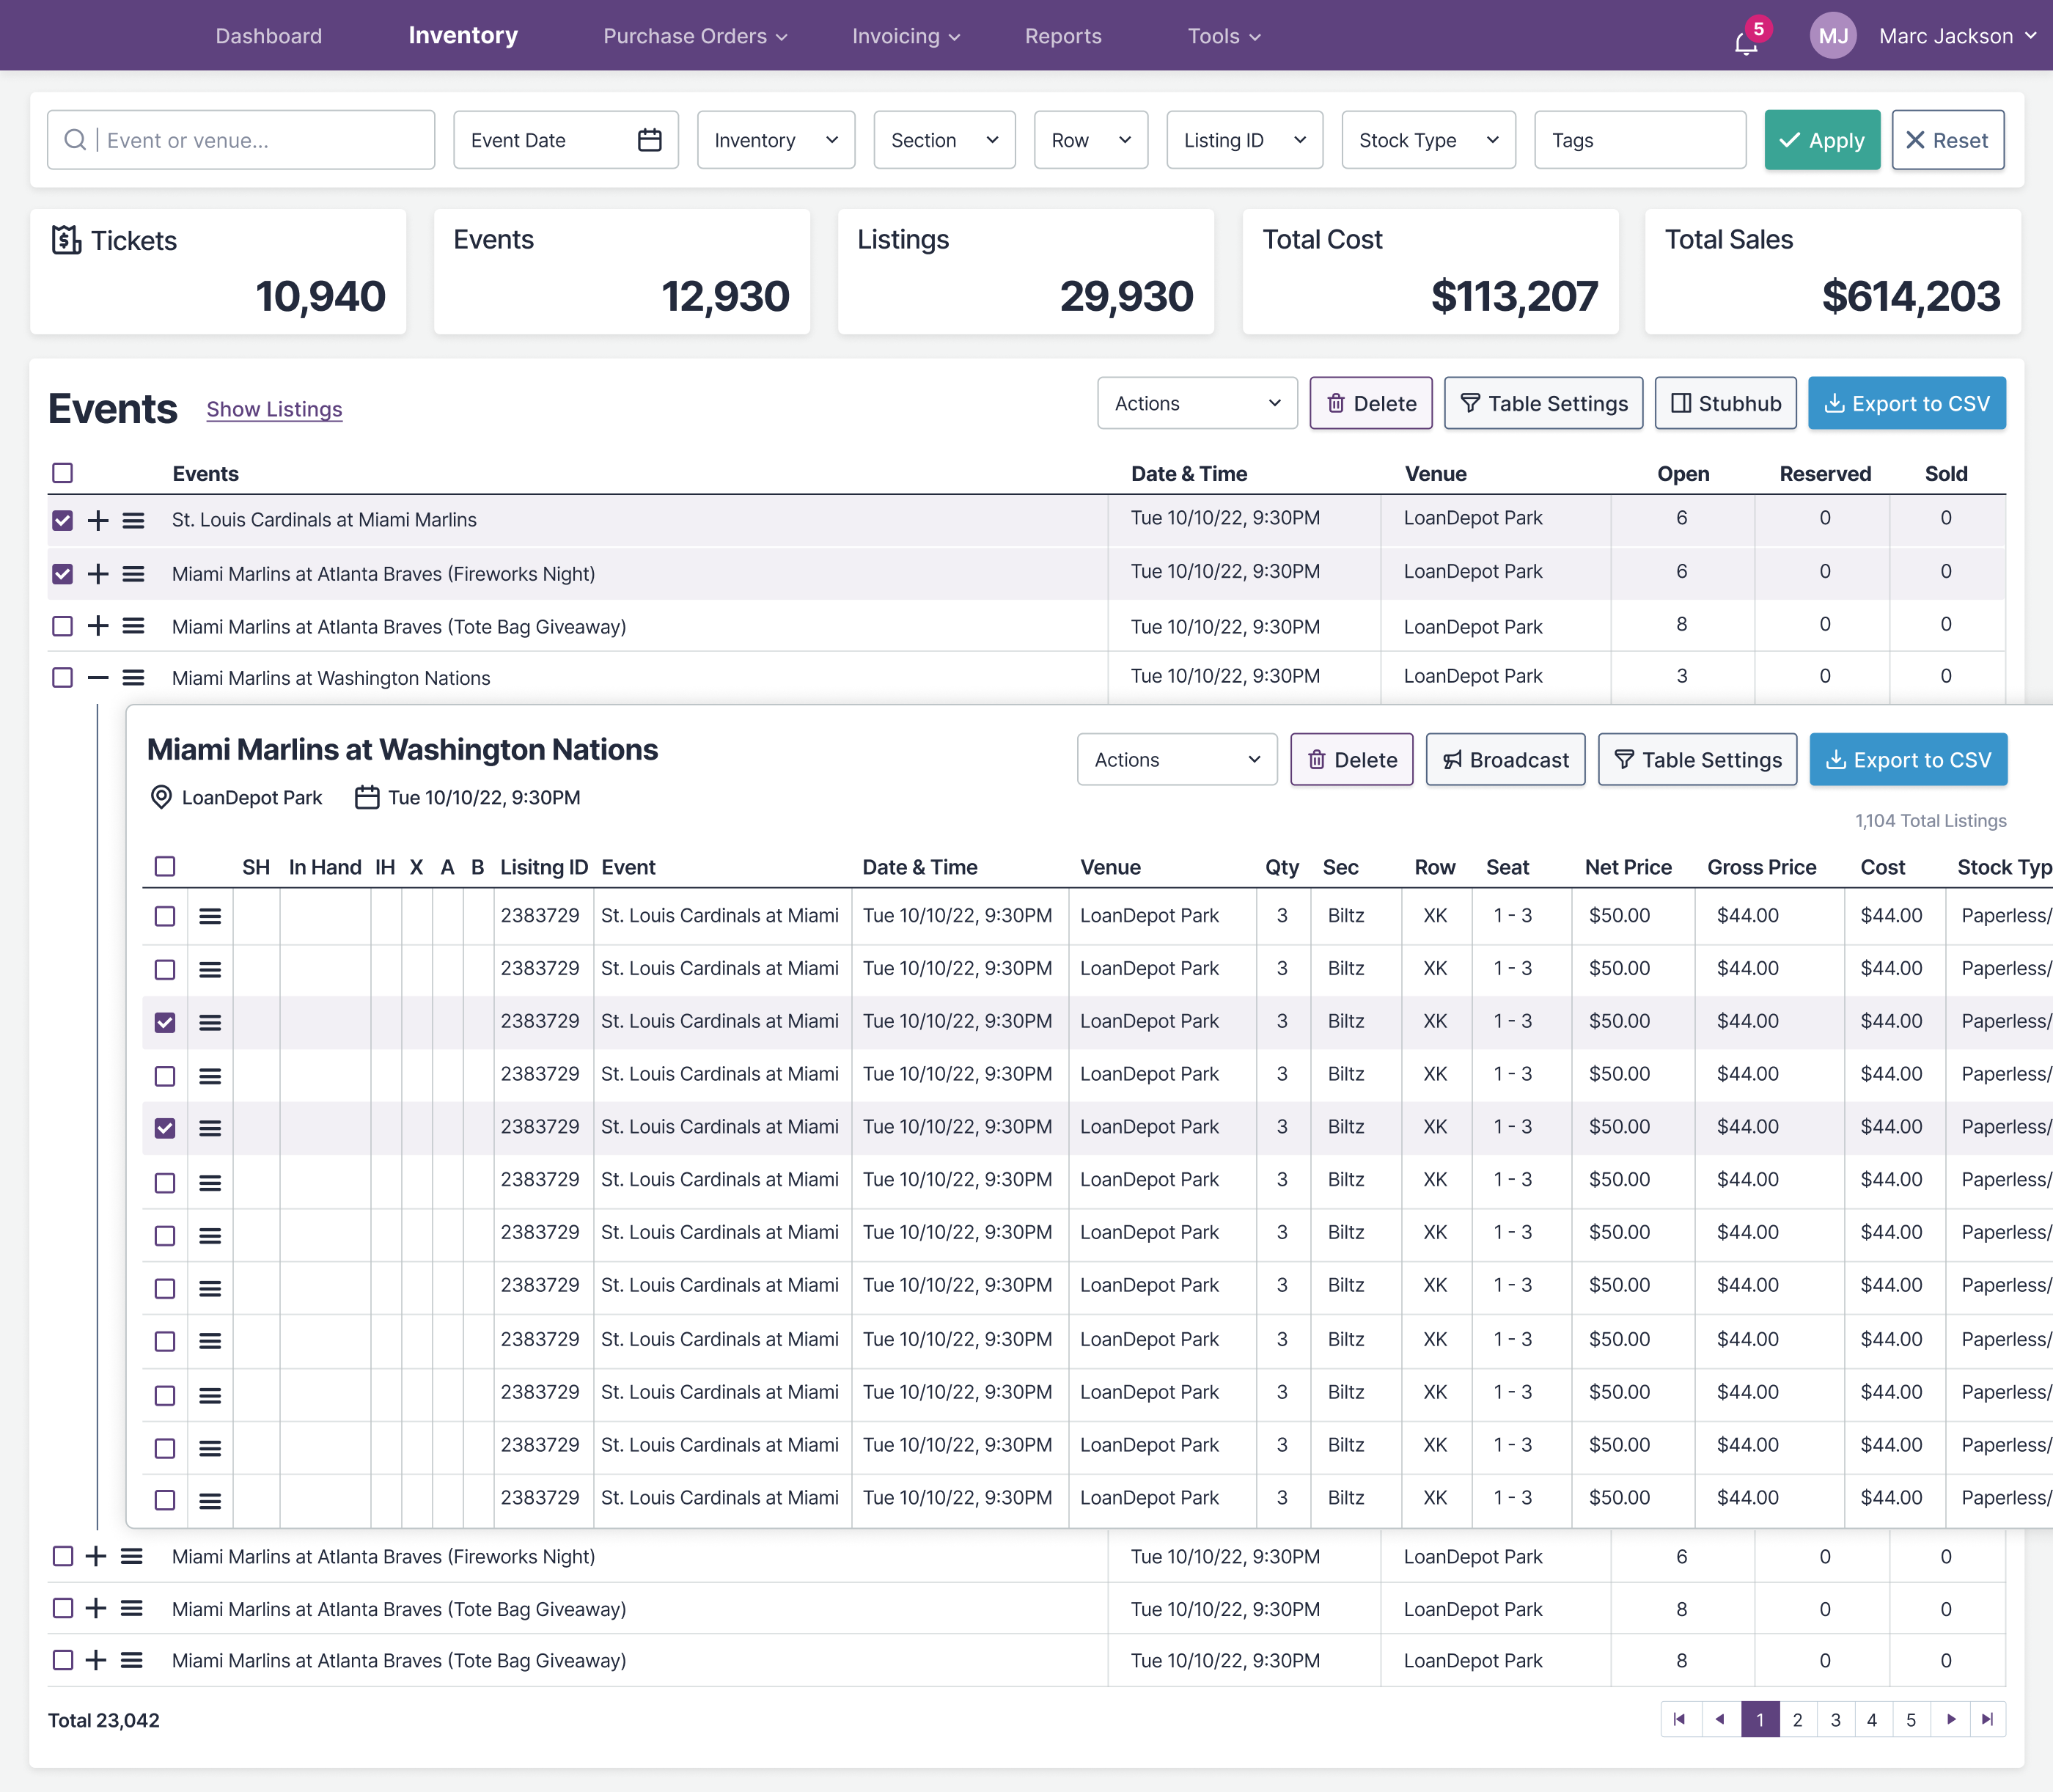Click the calendar icon in Event Date
Image resolution: width=2053 pixels, height=1792 pixels.
[x=649, y=140]
